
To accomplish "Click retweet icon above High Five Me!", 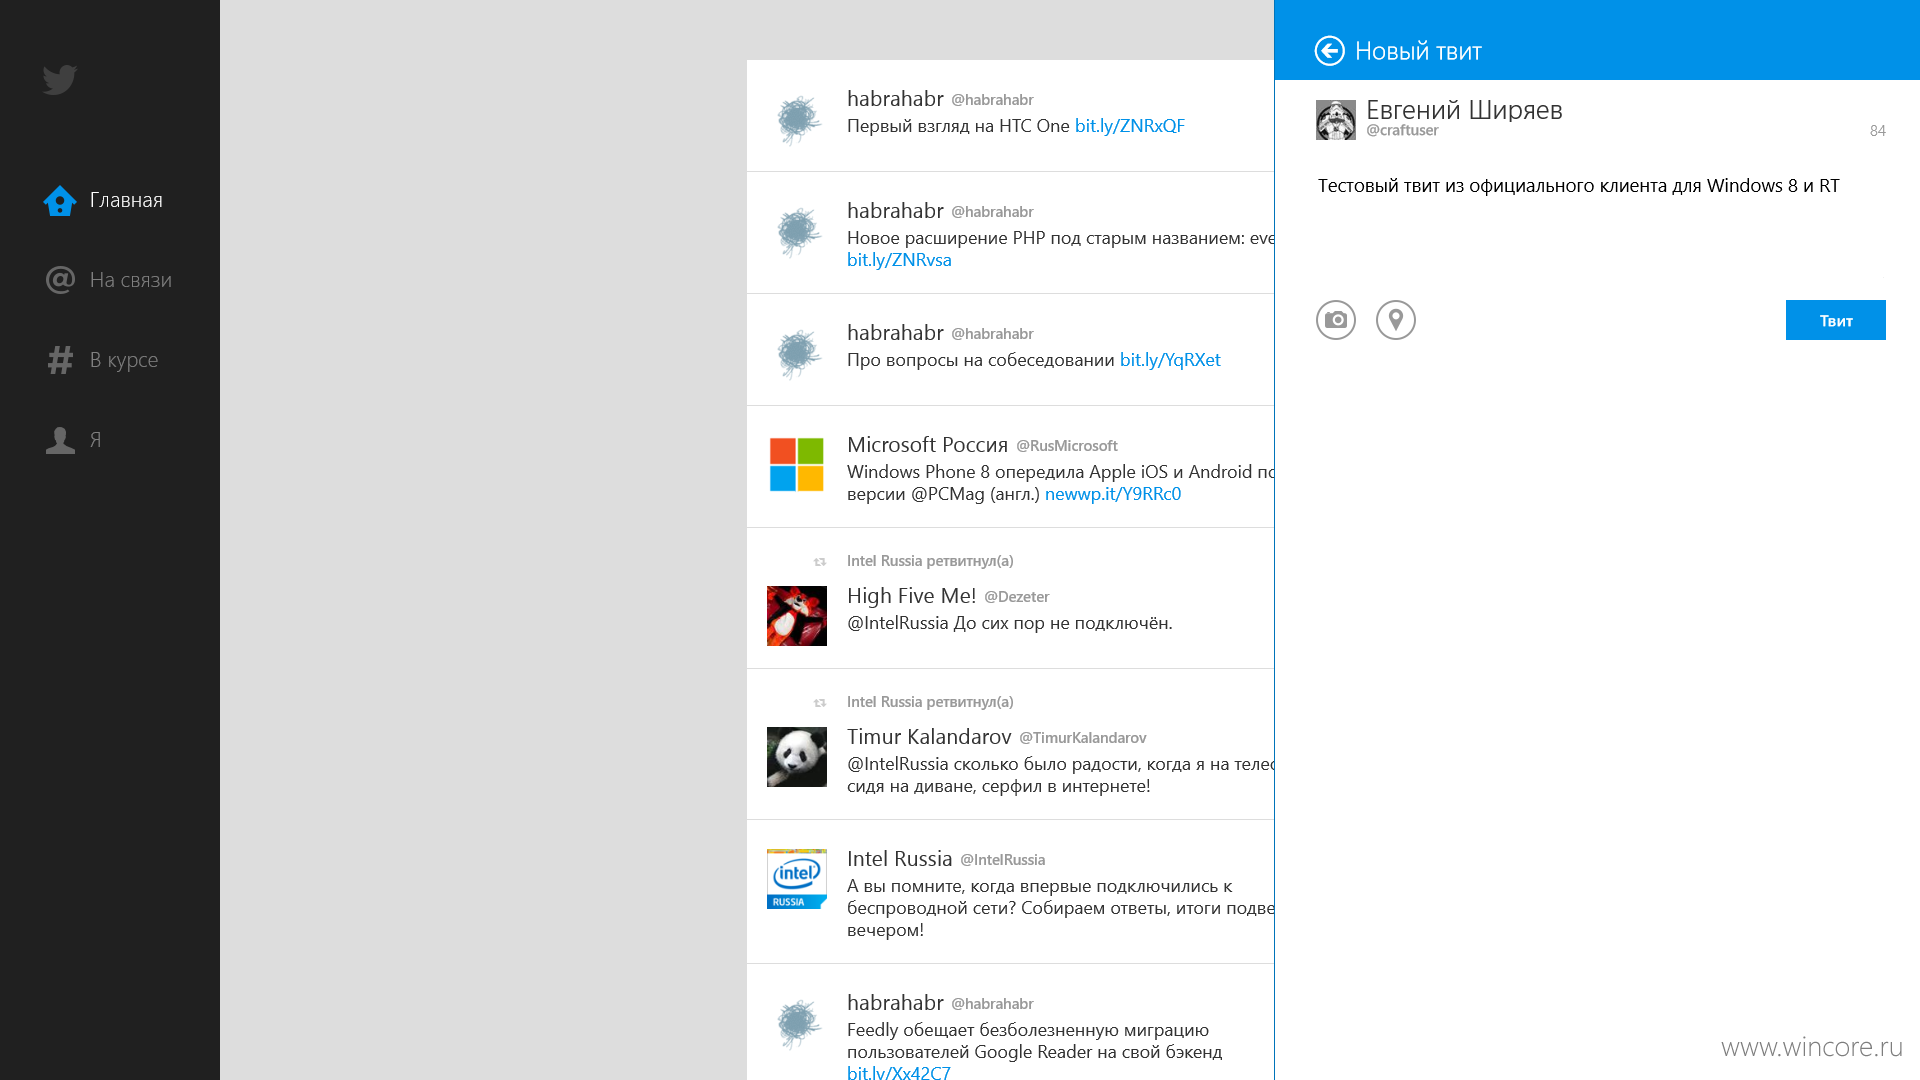I will pyautogui.click(x=820, y=562).
